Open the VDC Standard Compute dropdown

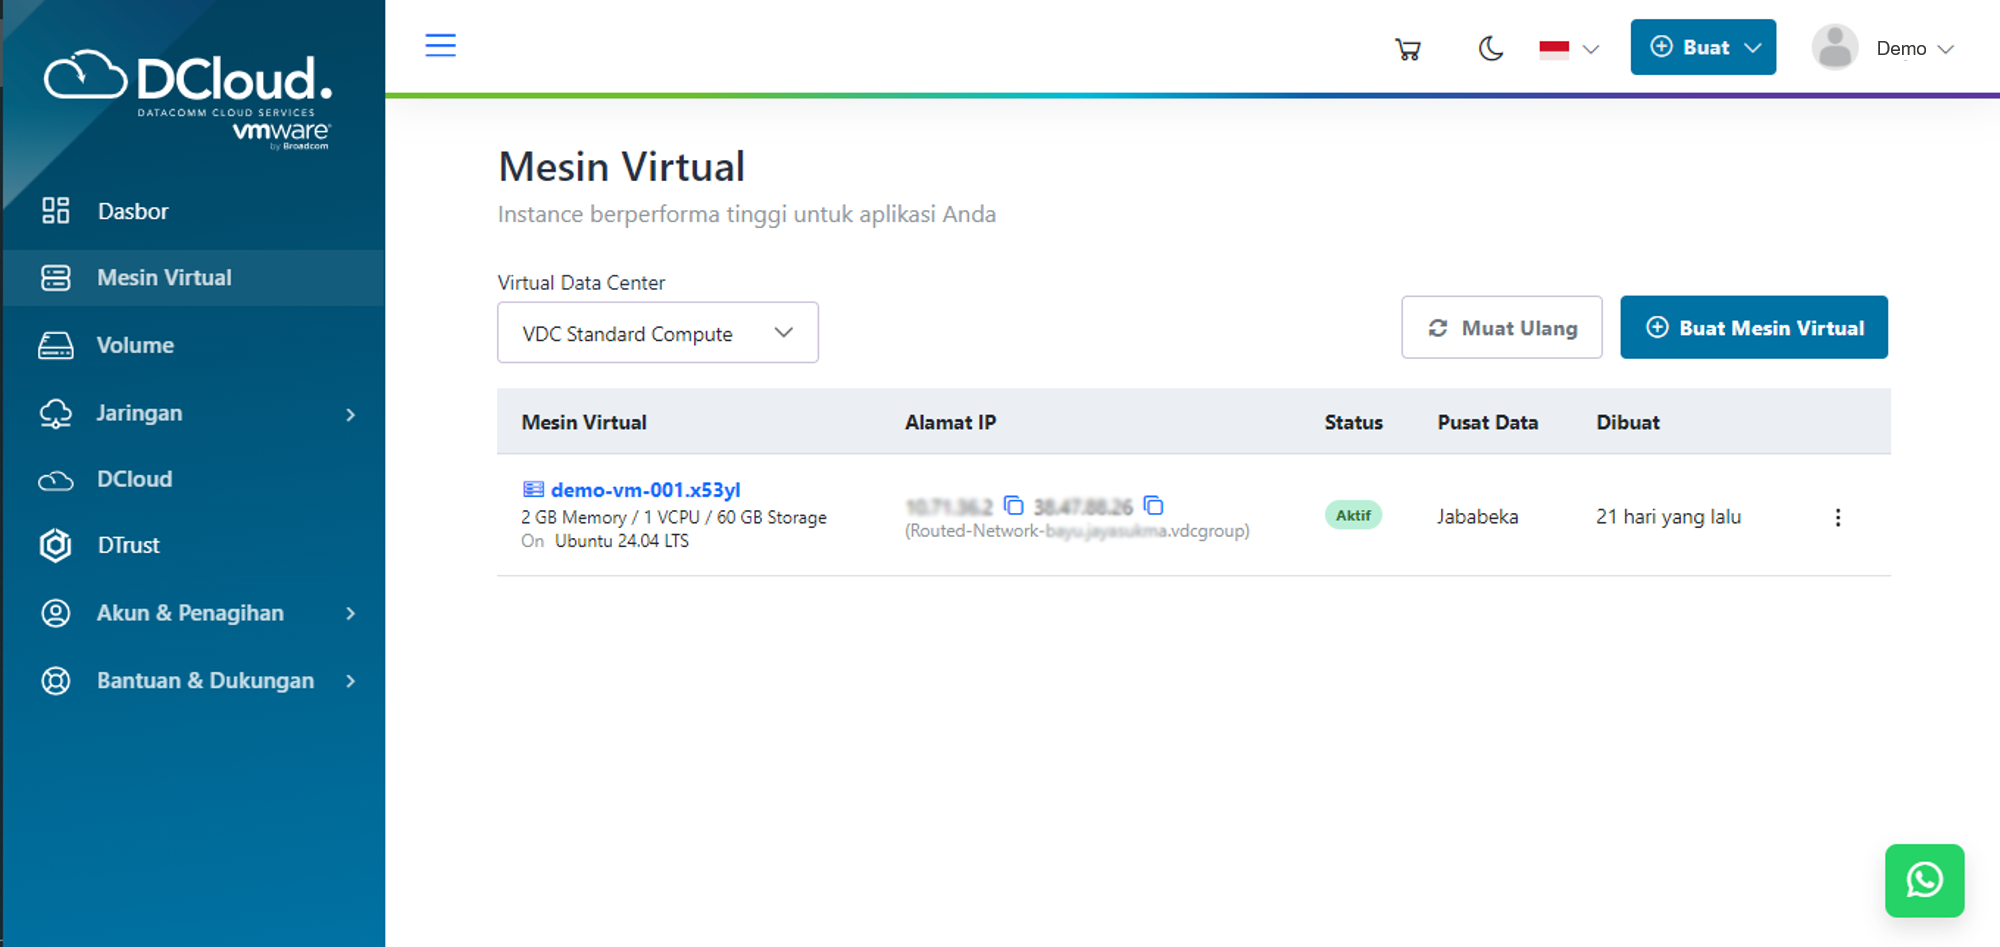(x=657, y=332)
